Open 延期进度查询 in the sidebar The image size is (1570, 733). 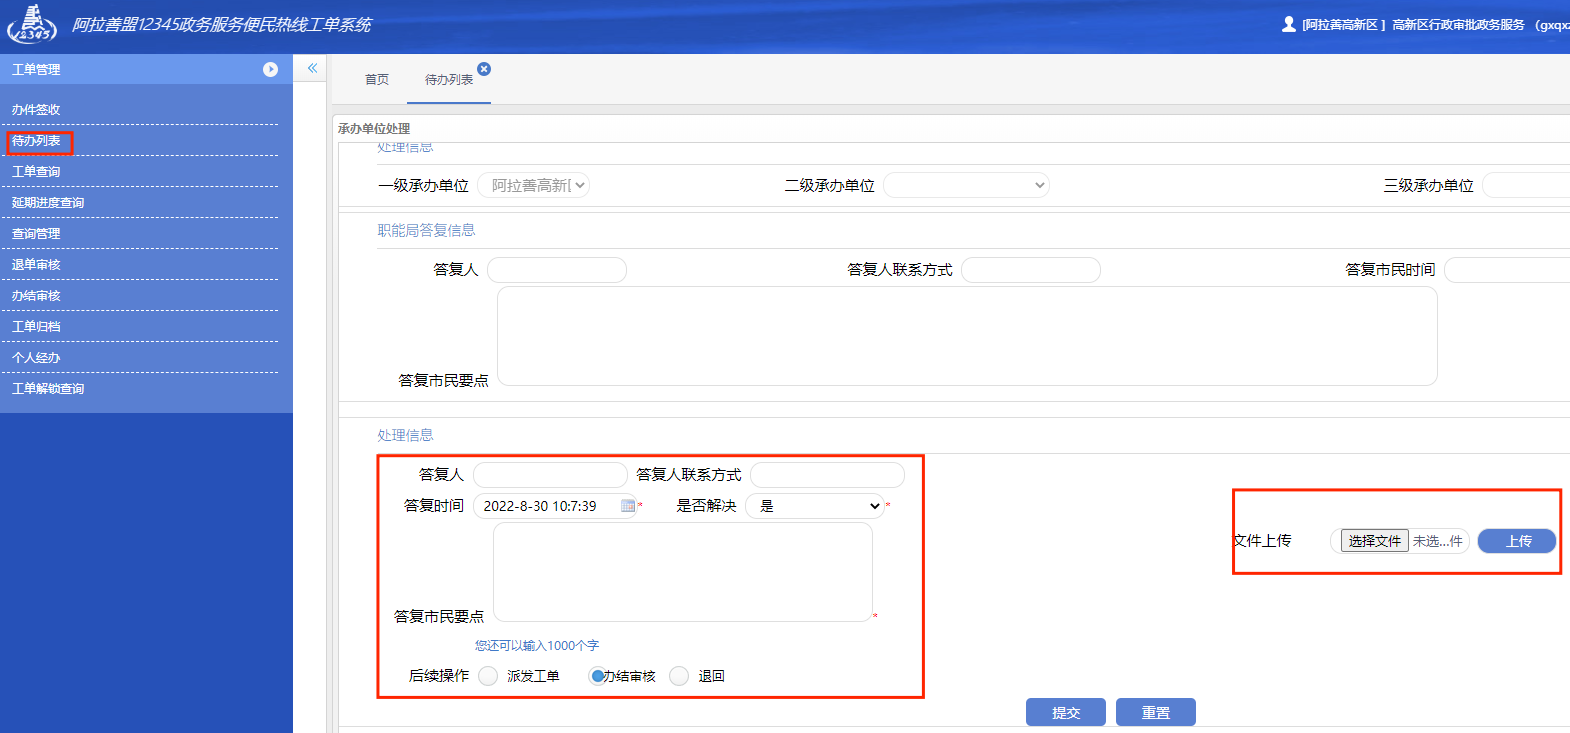click(48, 203)
